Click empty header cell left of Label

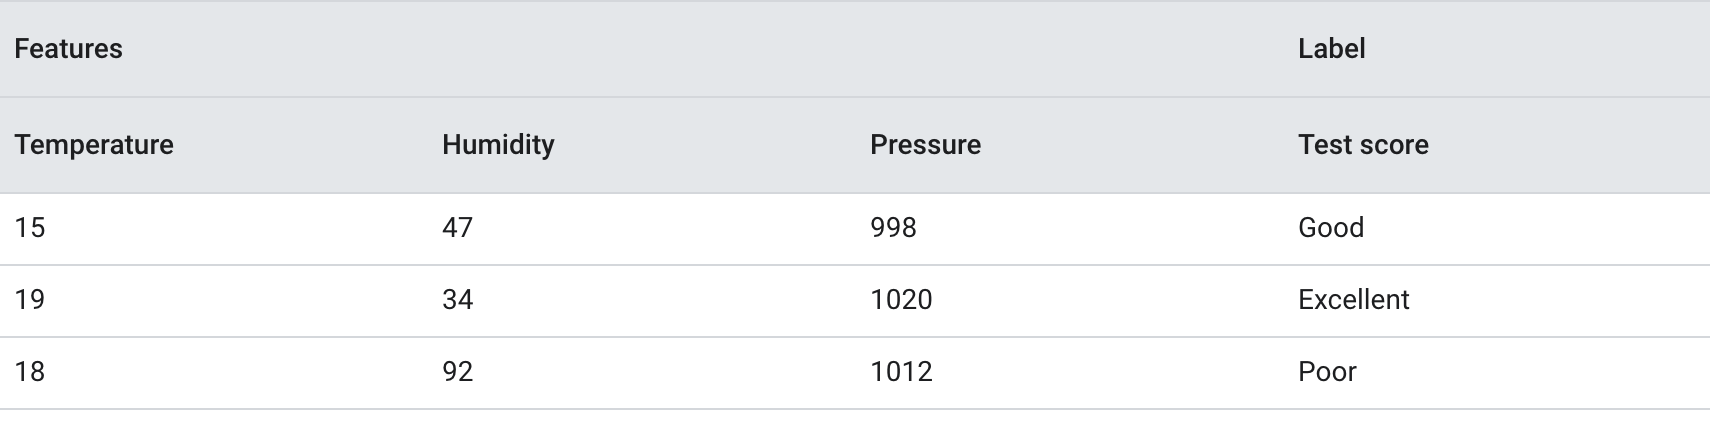[x=1070, y=49]
